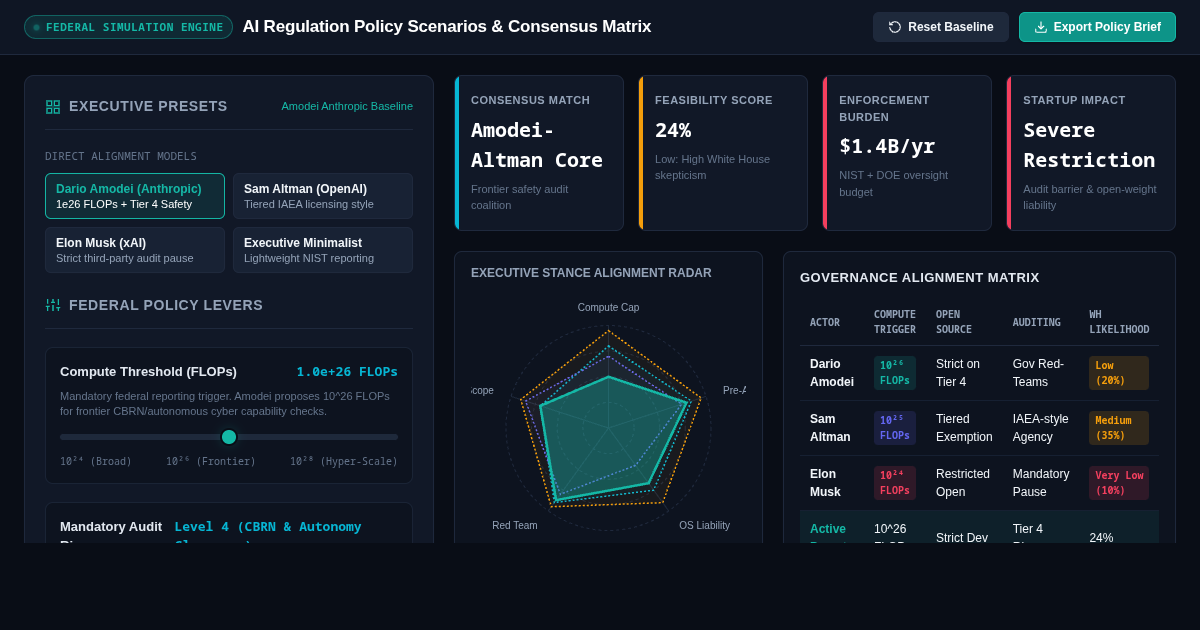Click the Level 4 audit value text
1200x630 pixels.
(268, 531)
